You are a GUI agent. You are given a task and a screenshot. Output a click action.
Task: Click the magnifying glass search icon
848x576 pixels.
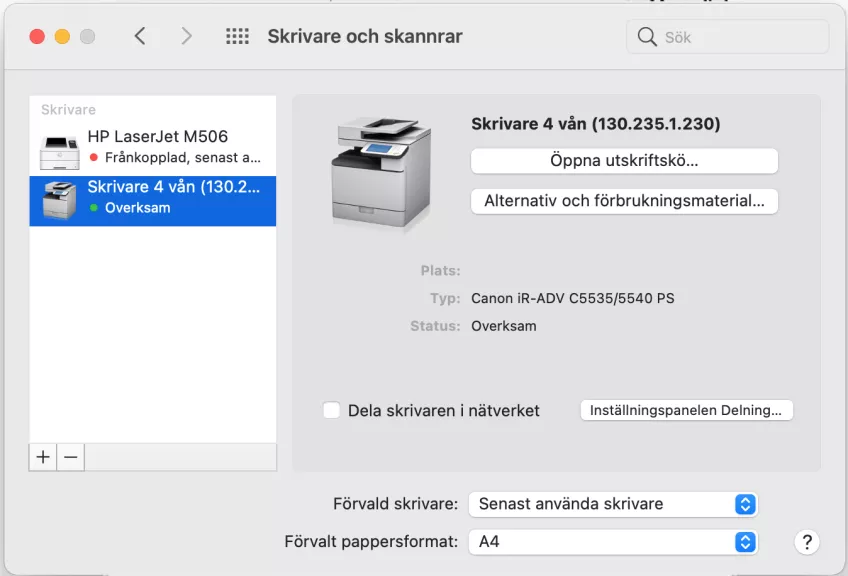[647, 38]
